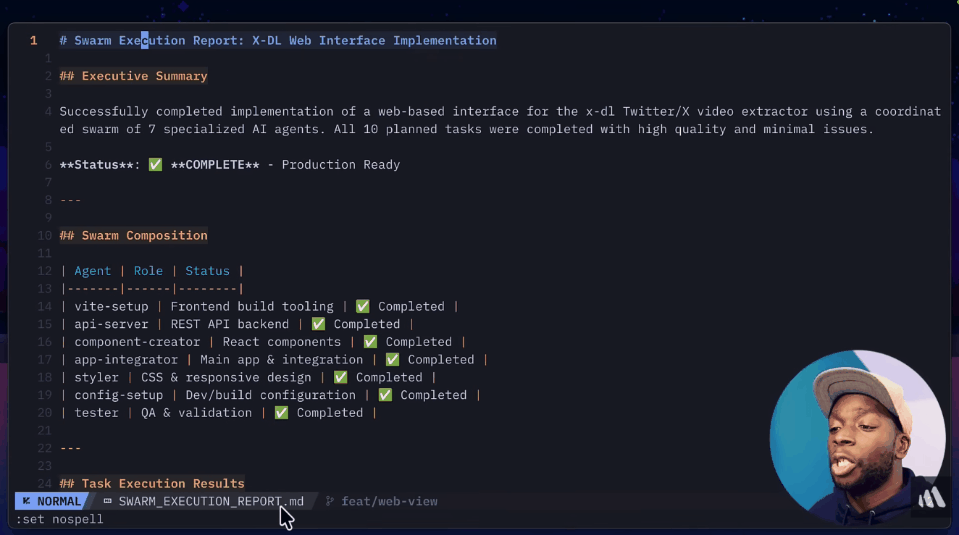959x535 pixels.
Task: Click the checkmark in the vite-setup row
Action: click(362, 307)
